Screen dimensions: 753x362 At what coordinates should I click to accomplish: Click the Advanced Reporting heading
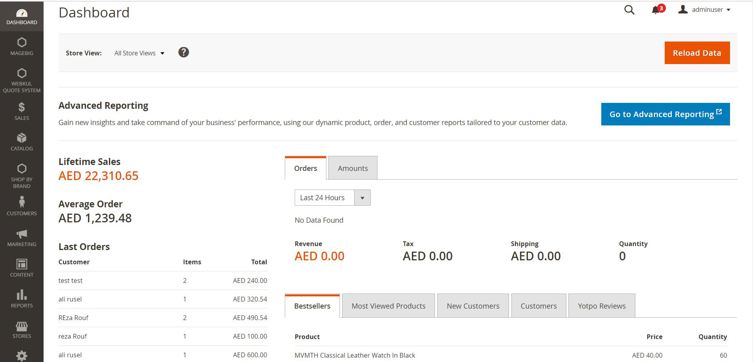click(x=103, y=106)
